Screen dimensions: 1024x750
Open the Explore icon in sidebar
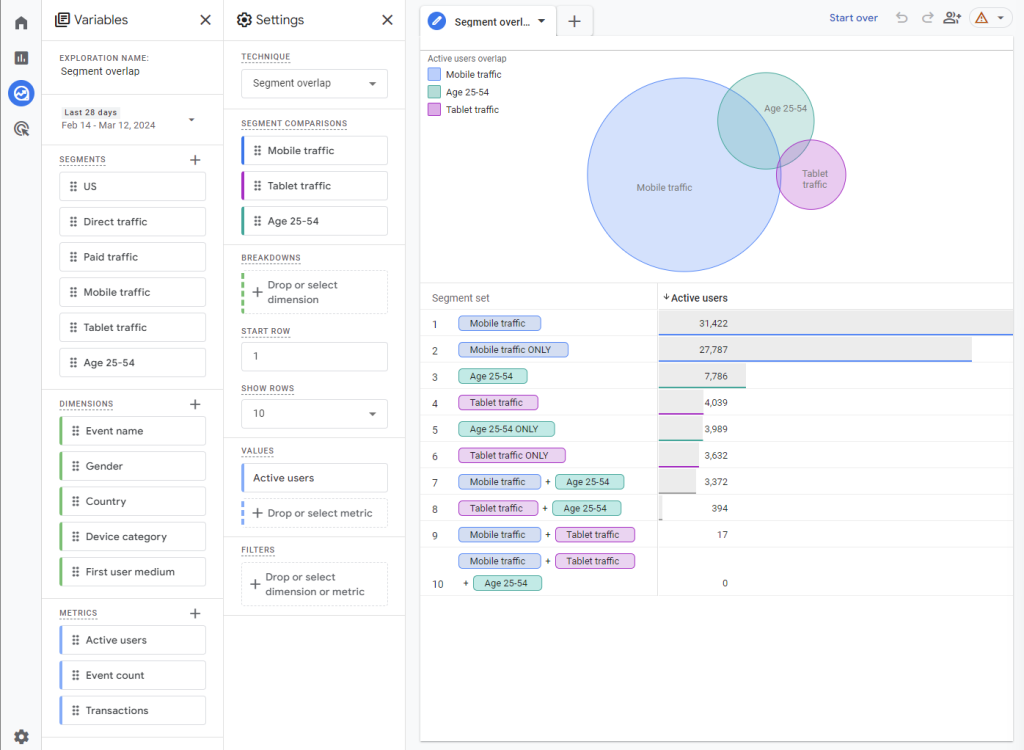[x=22, y=93]
